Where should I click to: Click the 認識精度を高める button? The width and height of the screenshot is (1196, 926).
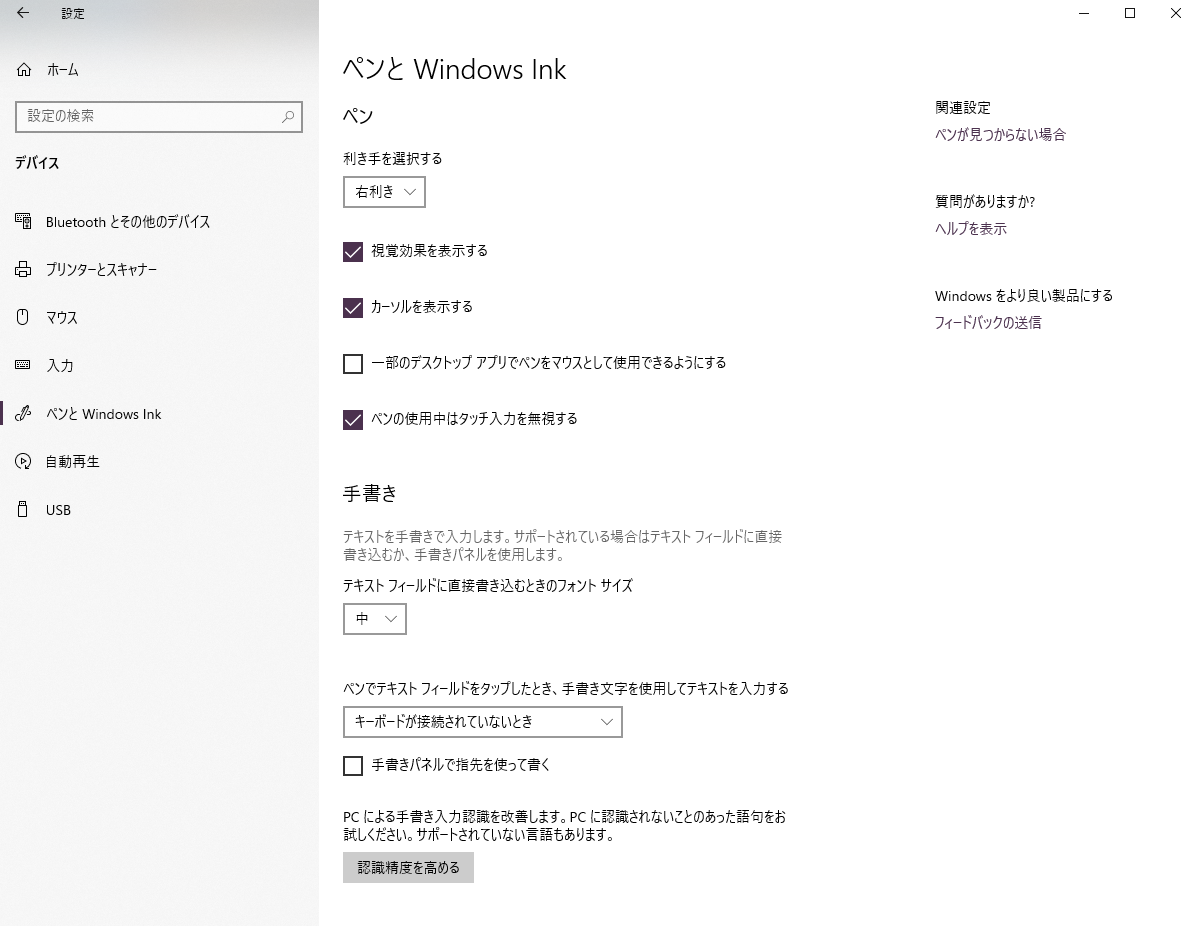(x=408, y=868)
